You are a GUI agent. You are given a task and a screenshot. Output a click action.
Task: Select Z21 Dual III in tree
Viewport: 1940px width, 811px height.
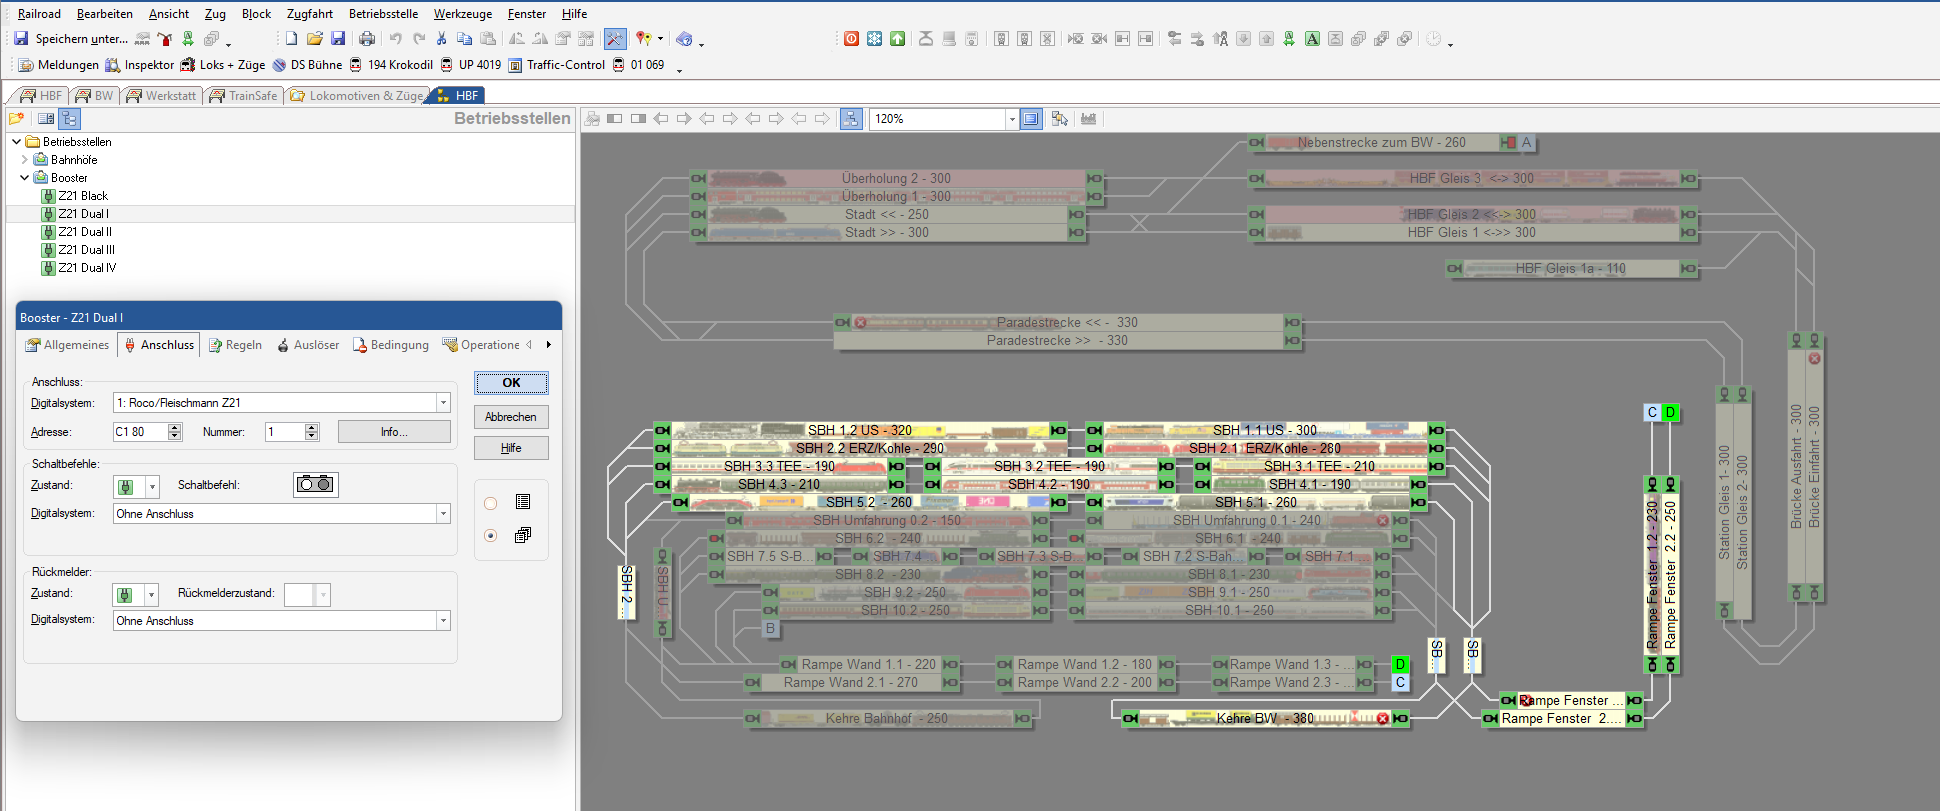[86, 250]
